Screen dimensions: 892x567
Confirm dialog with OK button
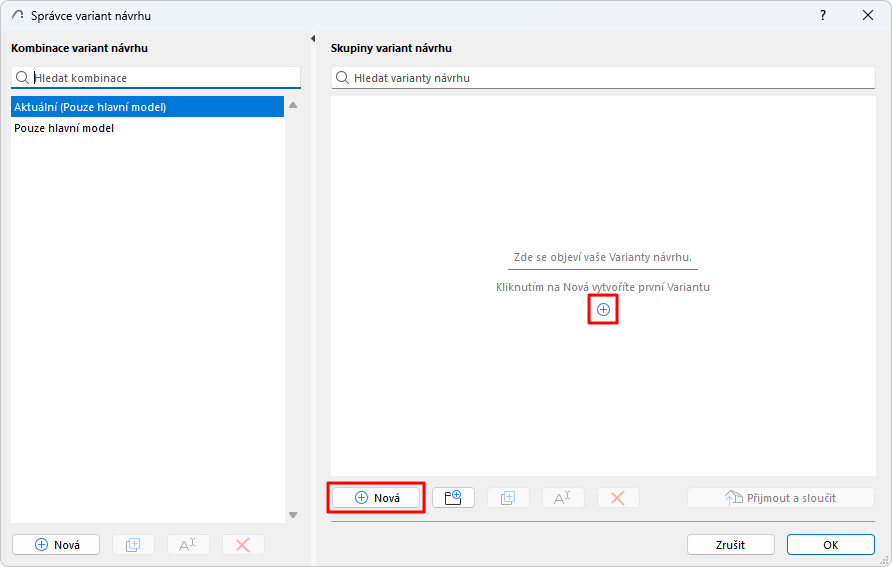click(x=831, y=545)
